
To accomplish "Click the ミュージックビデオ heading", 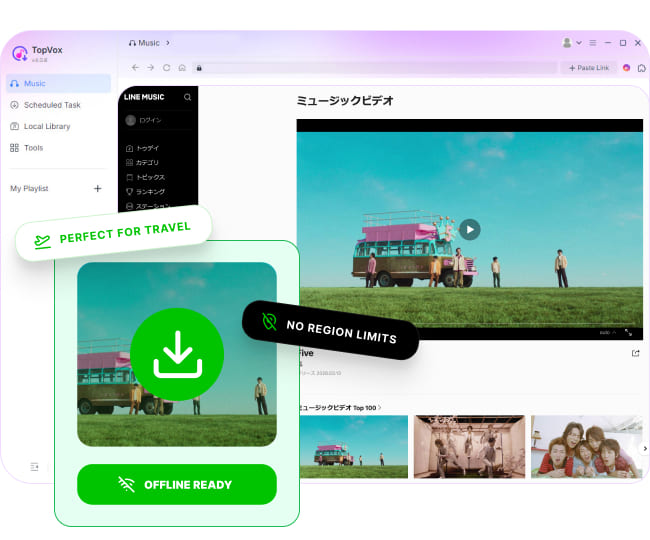I will click(344, 101).
